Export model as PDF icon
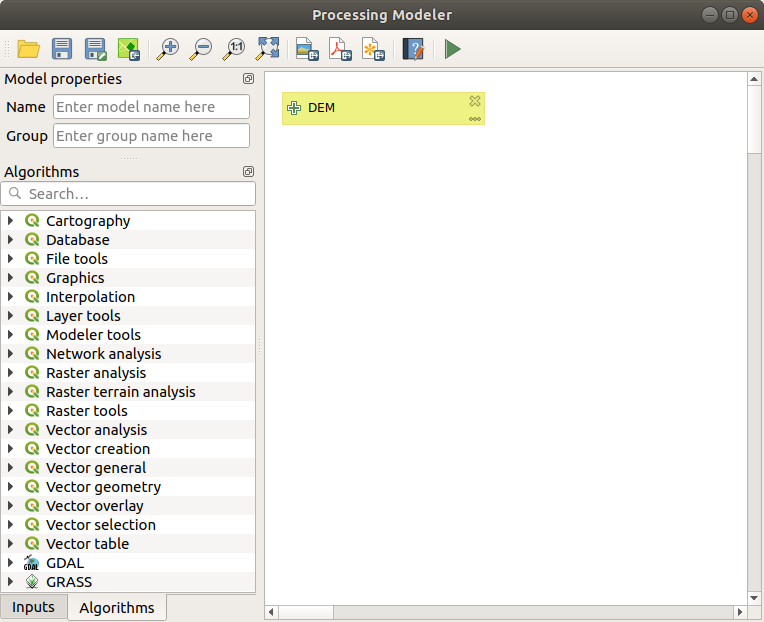Screen dimensions: 764x622 [x=341, y=49]
